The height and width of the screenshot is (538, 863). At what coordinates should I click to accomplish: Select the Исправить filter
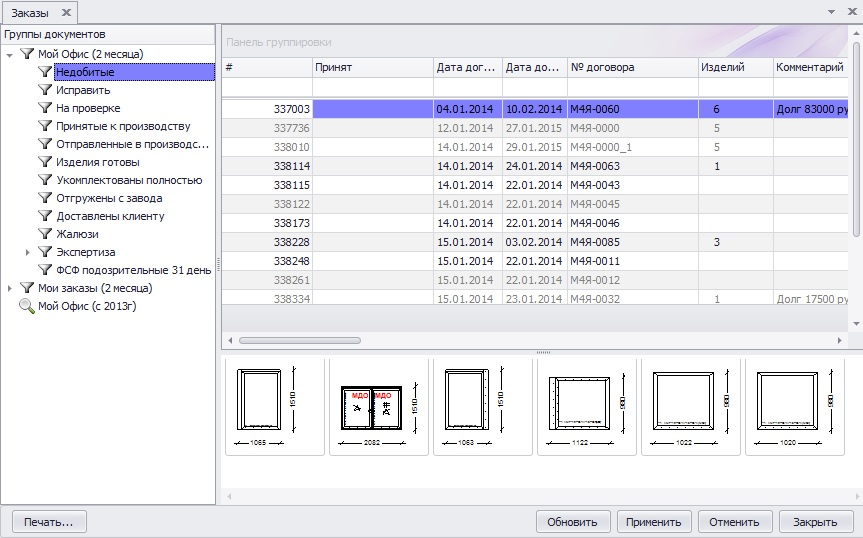(83, 90)
